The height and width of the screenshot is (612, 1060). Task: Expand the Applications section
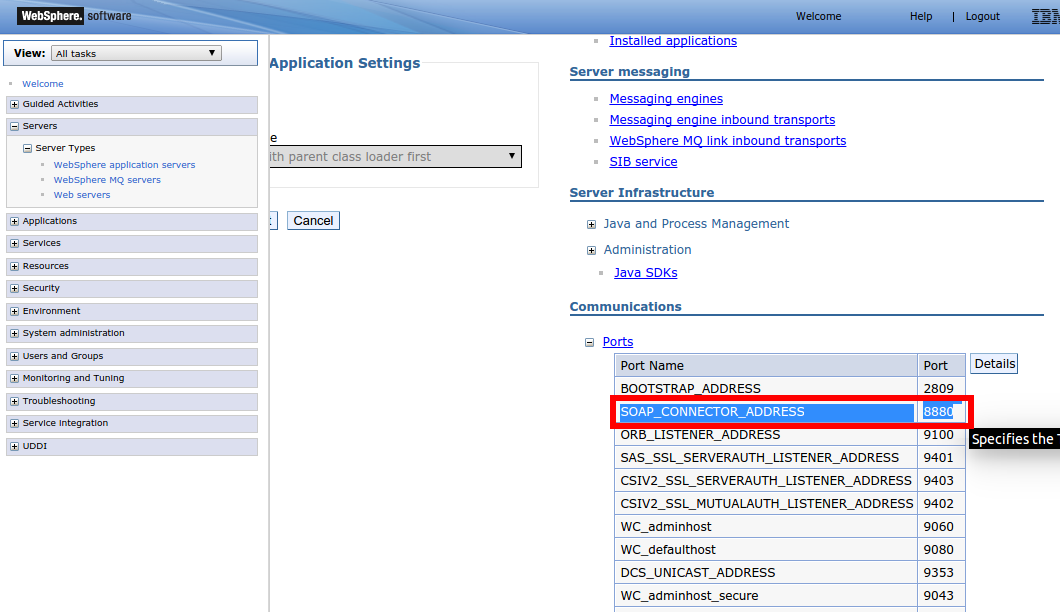tap(14, 221)
